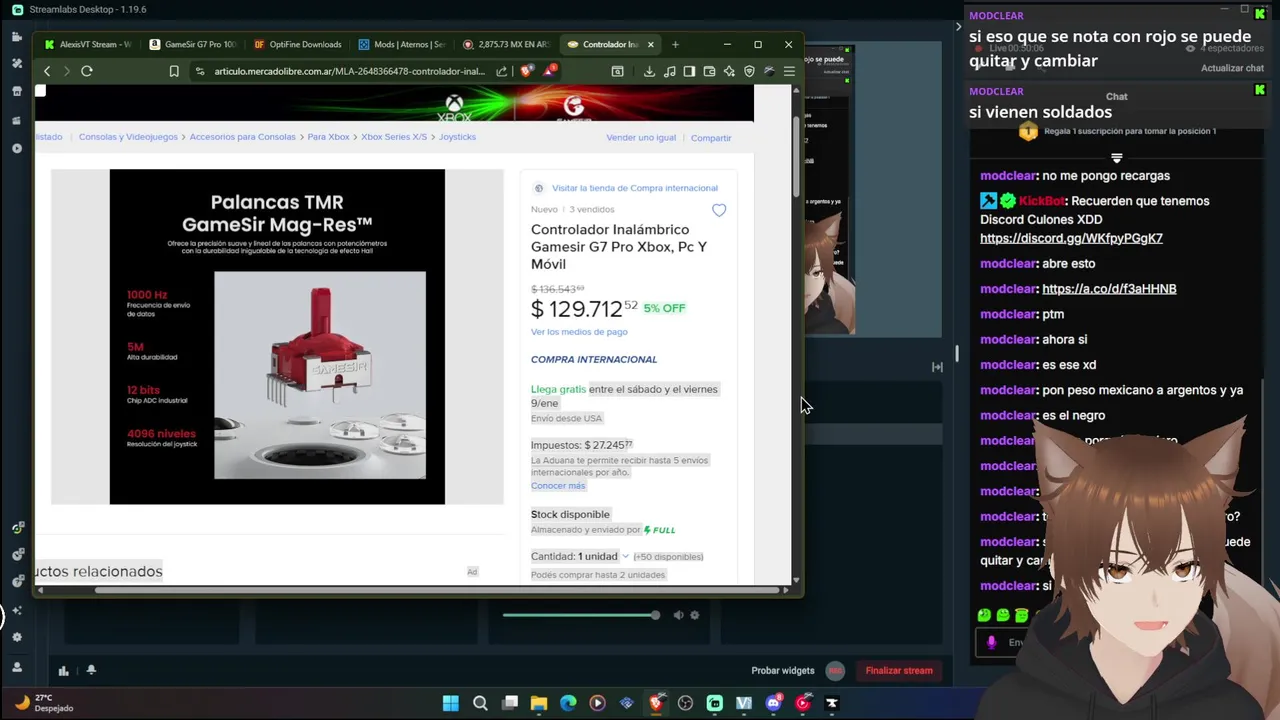Open Xbox Series X/S breadcrumb
The height and width of the screenshot is (720, 1280).
tap(394, 137)
